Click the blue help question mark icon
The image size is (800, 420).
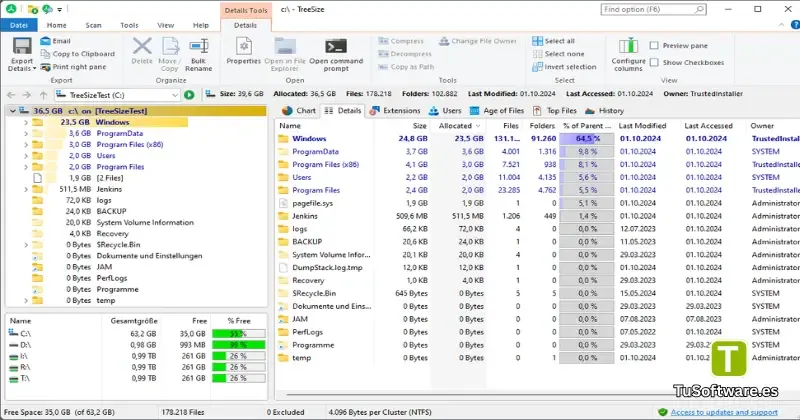[795, 24]
